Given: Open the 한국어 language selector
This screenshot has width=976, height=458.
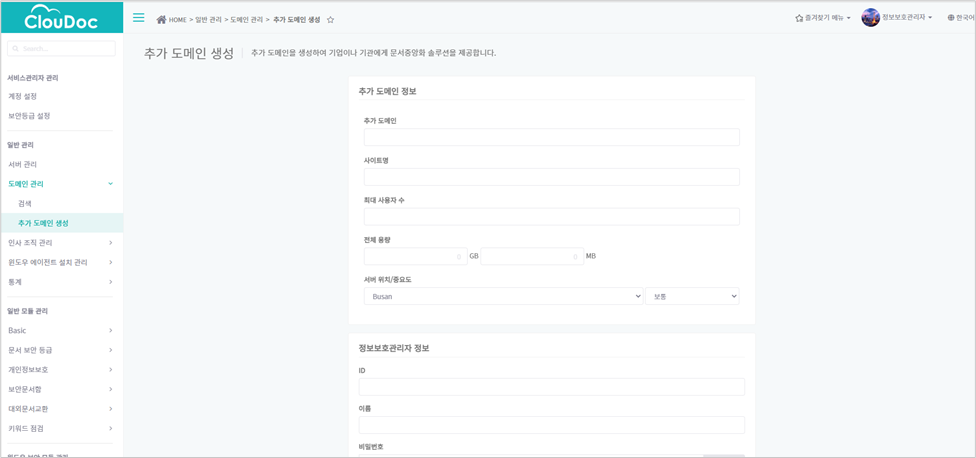Looking at the screenshot, I should (x=962, y=18).
